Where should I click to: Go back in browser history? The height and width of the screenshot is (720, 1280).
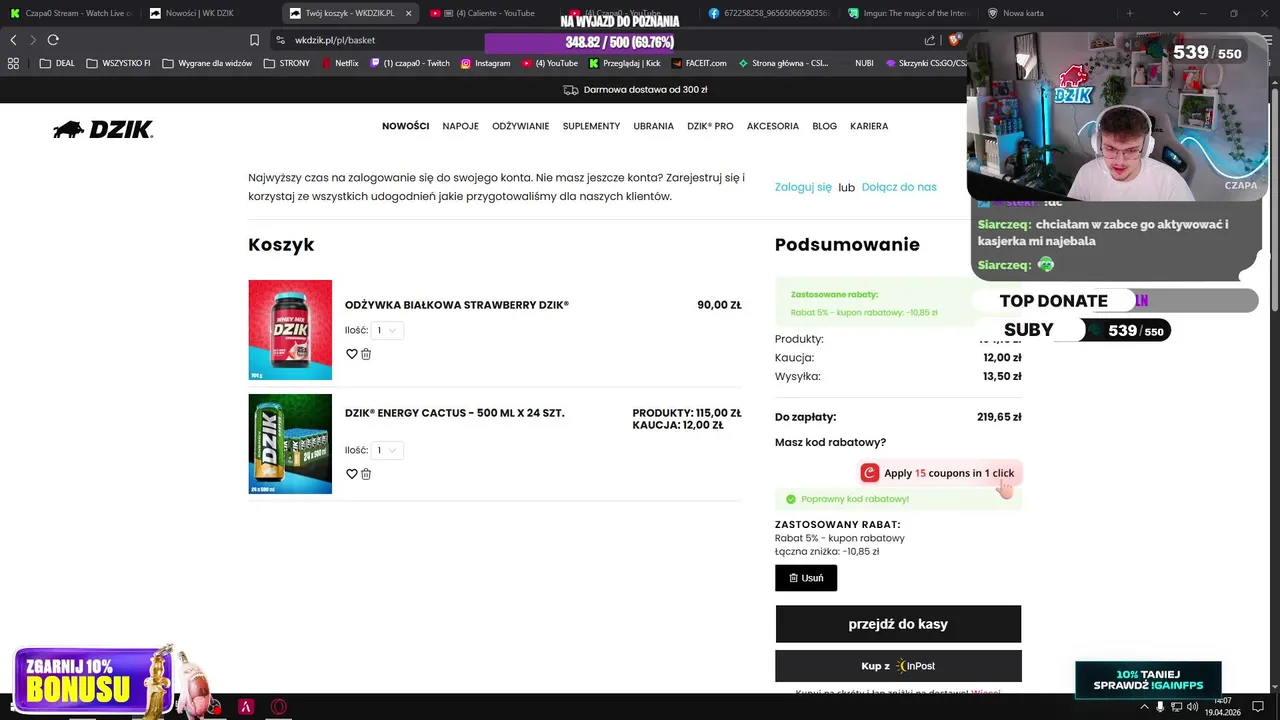[13, 40]
